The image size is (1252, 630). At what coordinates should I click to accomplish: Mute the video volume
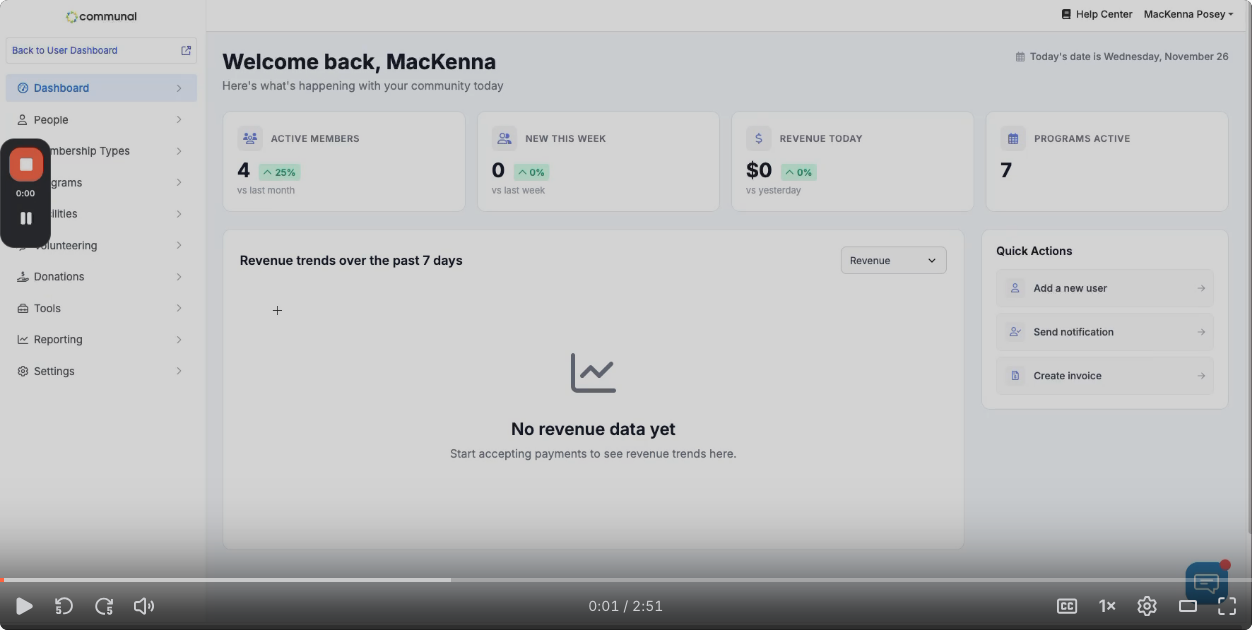point(144,606)
